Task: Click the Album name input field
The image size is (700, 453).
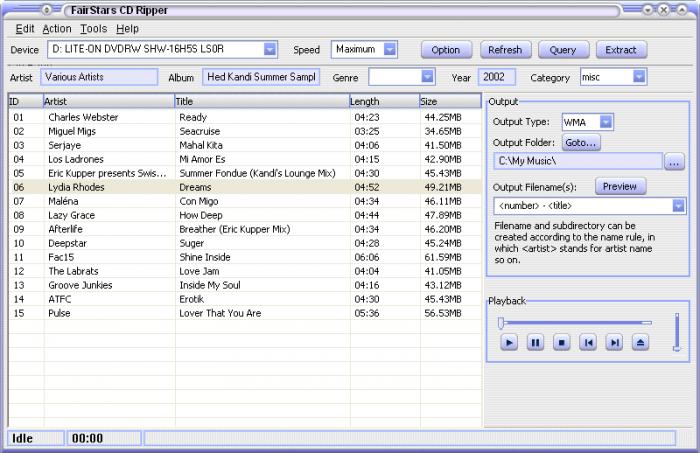Action: coord(261,77)
